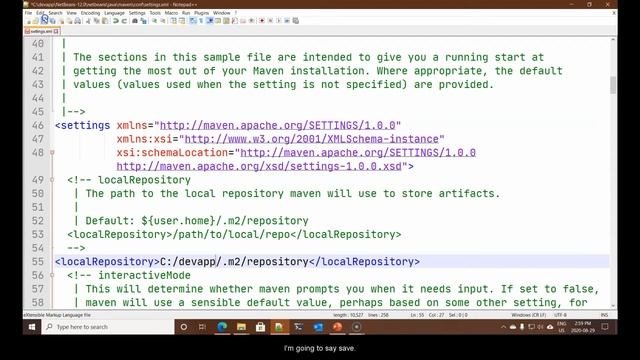Play back recorded macro icon

click(x=278, y=20)
